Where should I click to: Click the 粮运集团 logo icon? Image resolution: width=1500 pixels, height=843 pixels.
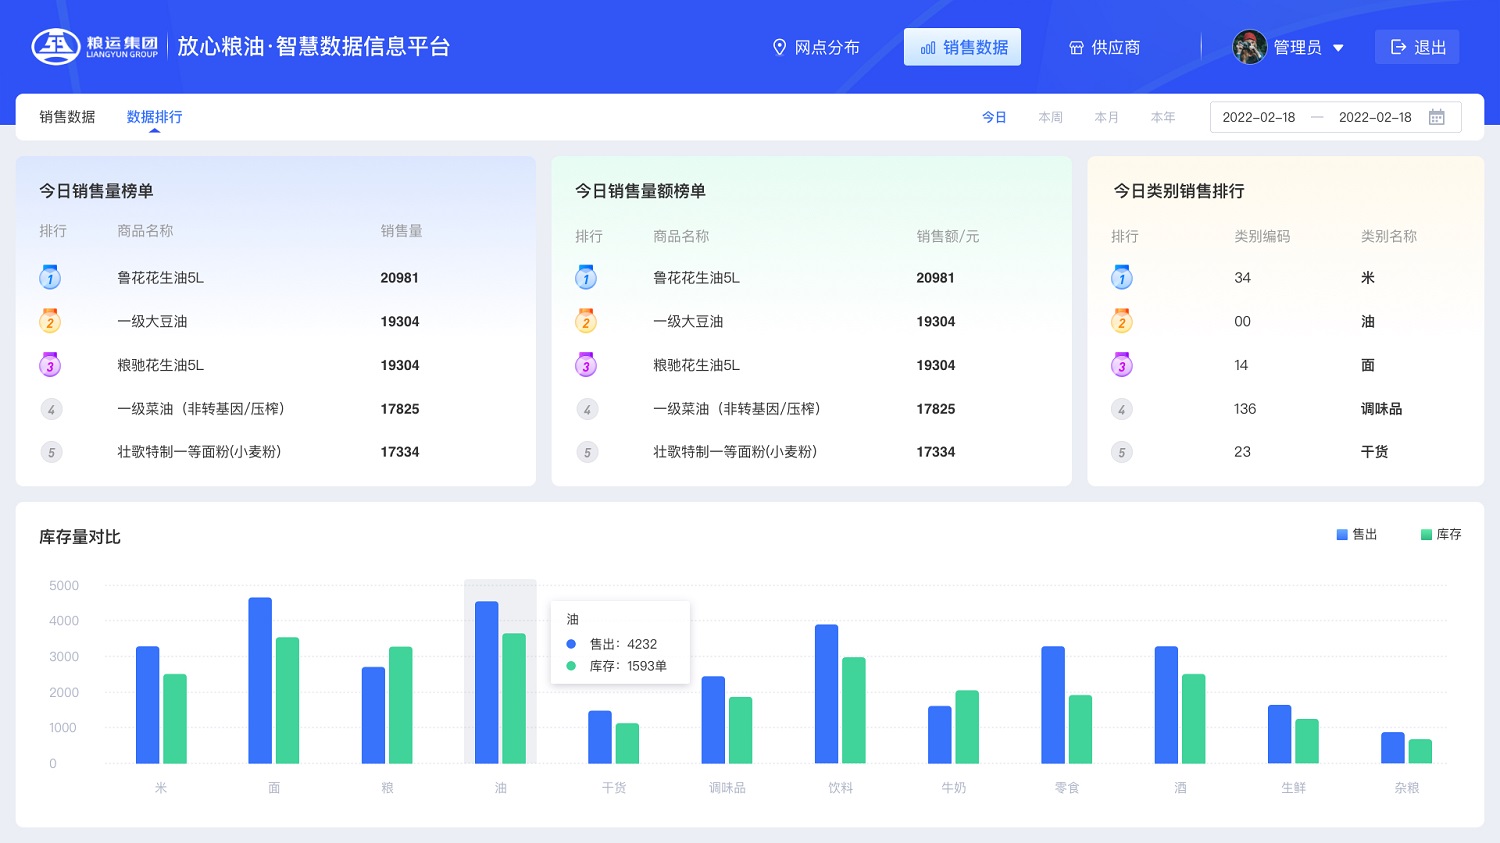tap(57, 46)
